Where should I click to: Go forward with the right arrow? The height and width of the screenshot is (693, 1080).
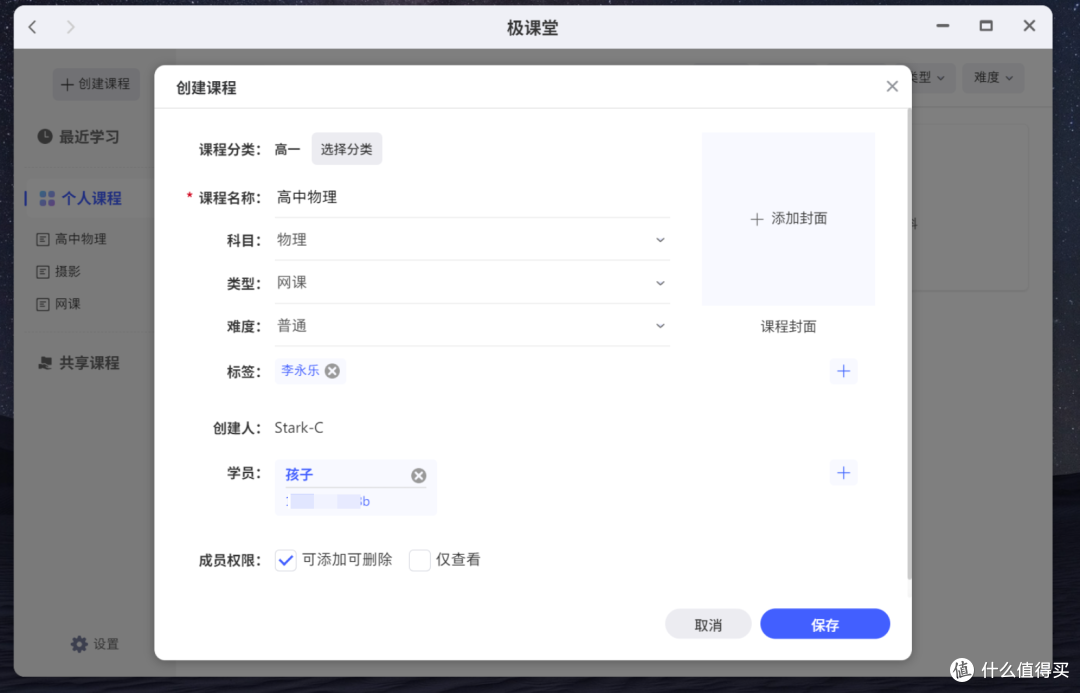[x=70, y=27]
